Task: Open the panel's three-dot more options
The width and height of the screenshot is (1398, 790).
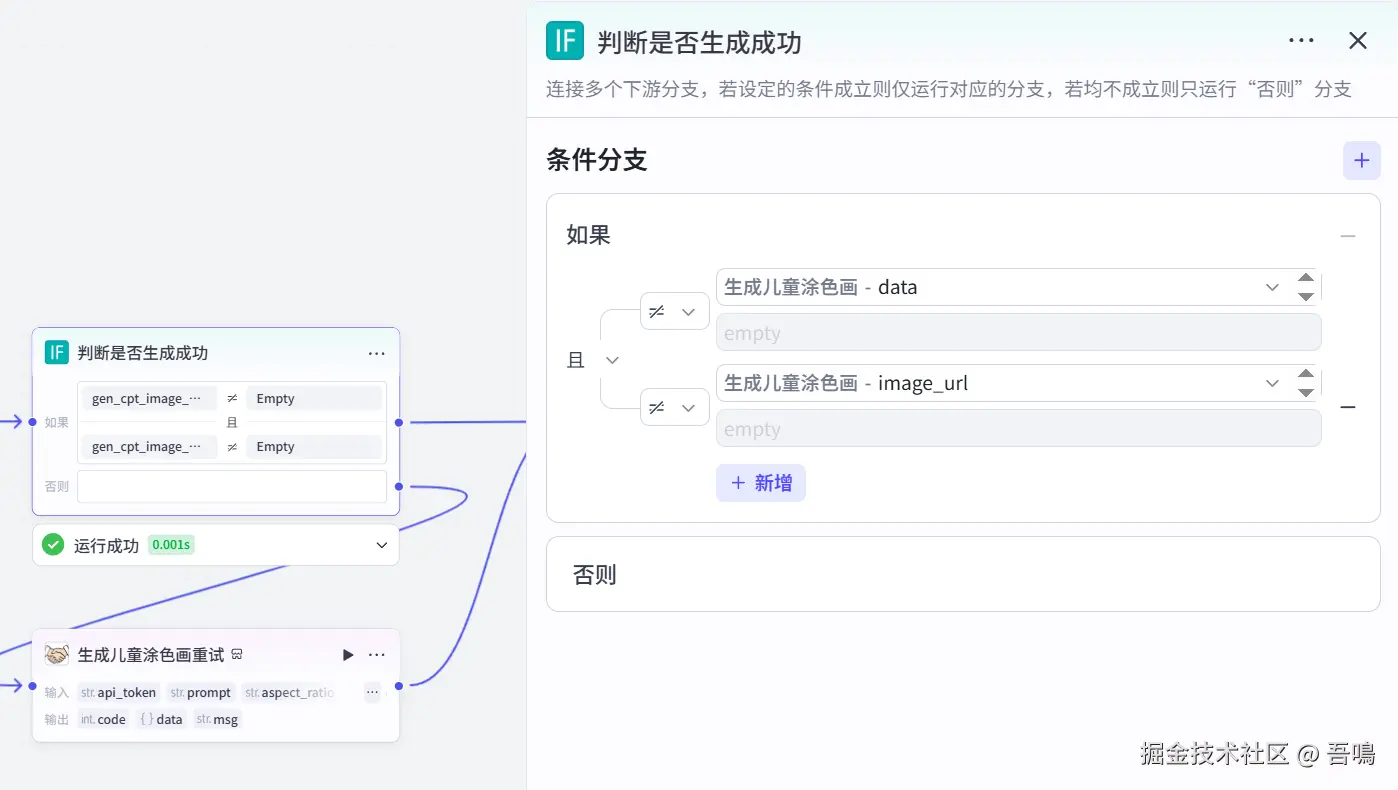Action: pyautogui.click(x=1301, y=41)
